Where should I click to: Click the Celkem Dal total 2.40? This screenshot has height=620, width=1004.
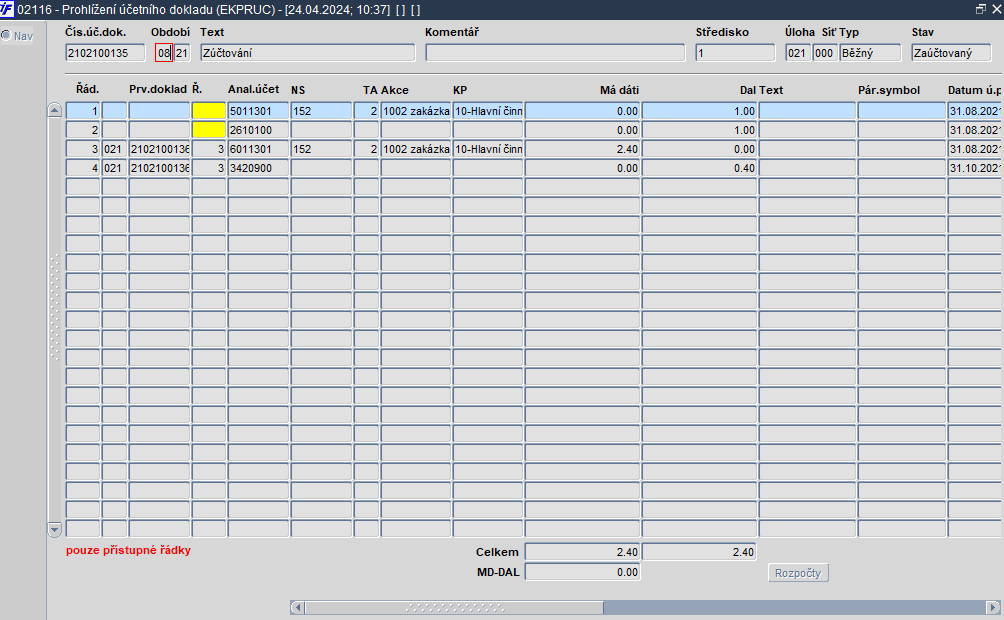pyautogui.click(x=699, y=552)
